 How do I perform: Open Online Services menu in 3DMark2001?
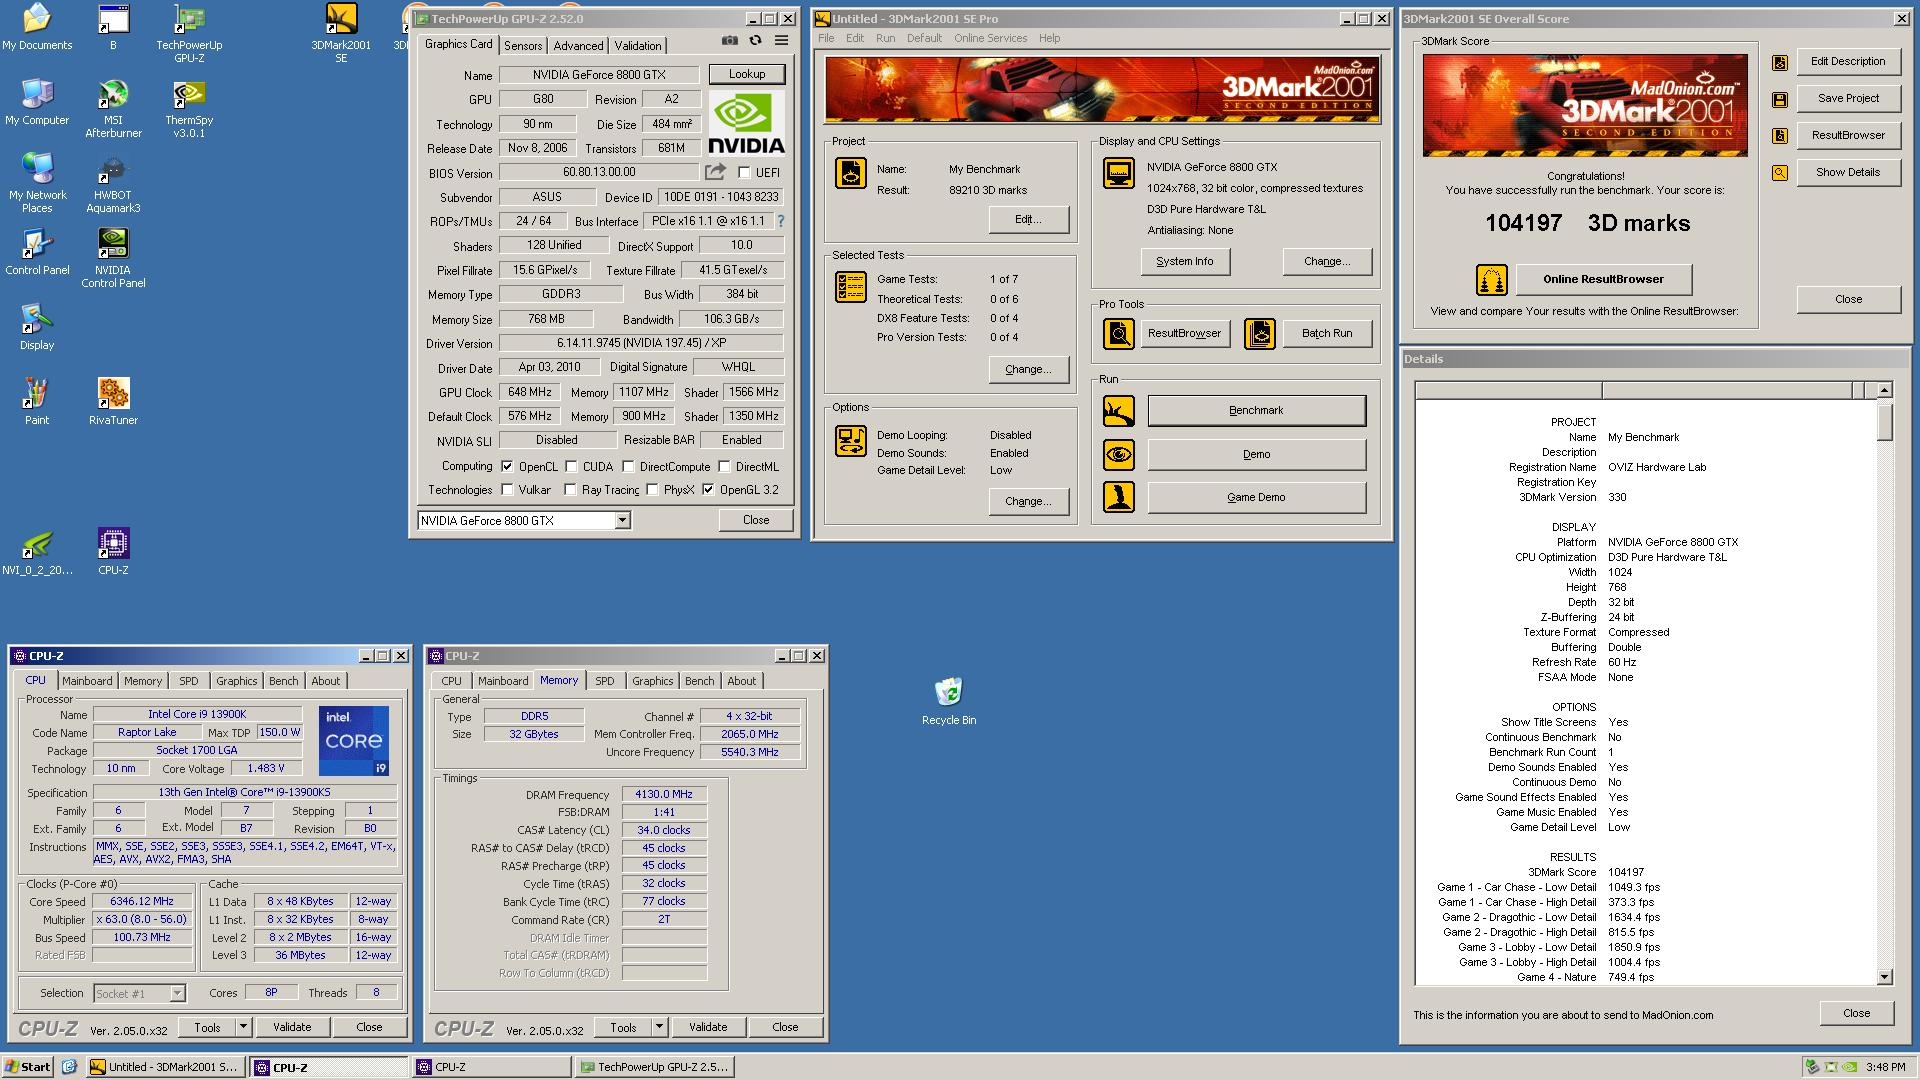990,38
